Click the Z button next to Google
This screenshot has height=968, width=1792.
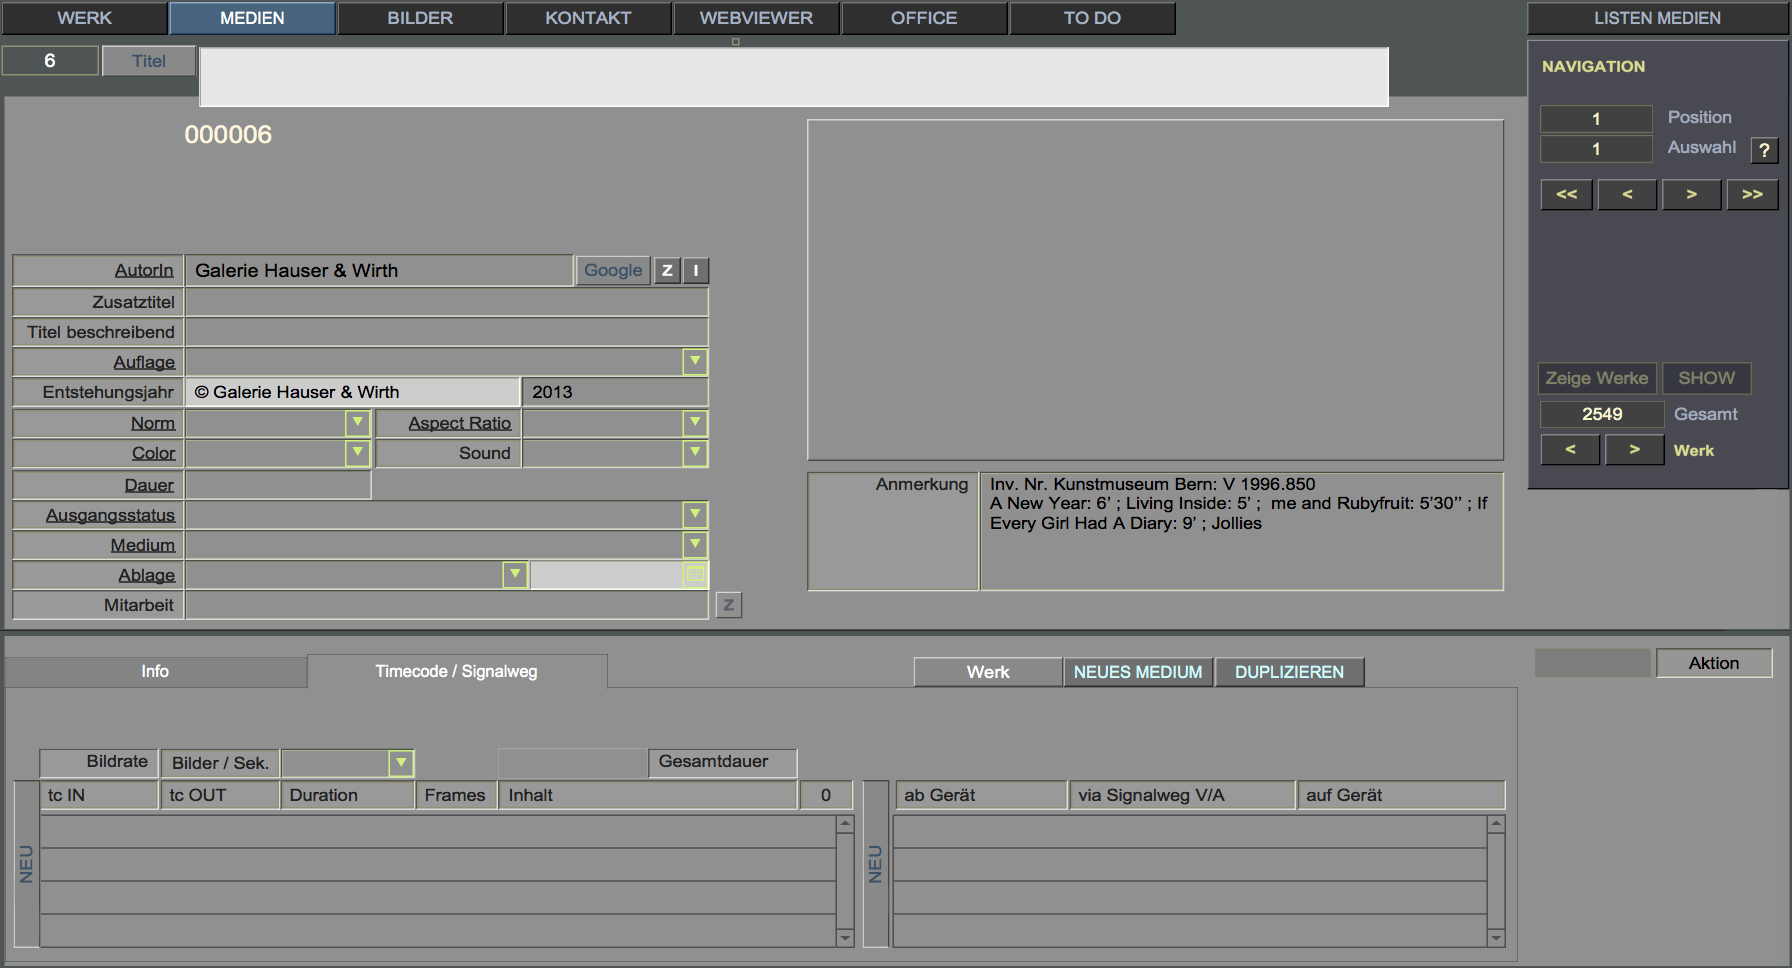pos(667,271)
